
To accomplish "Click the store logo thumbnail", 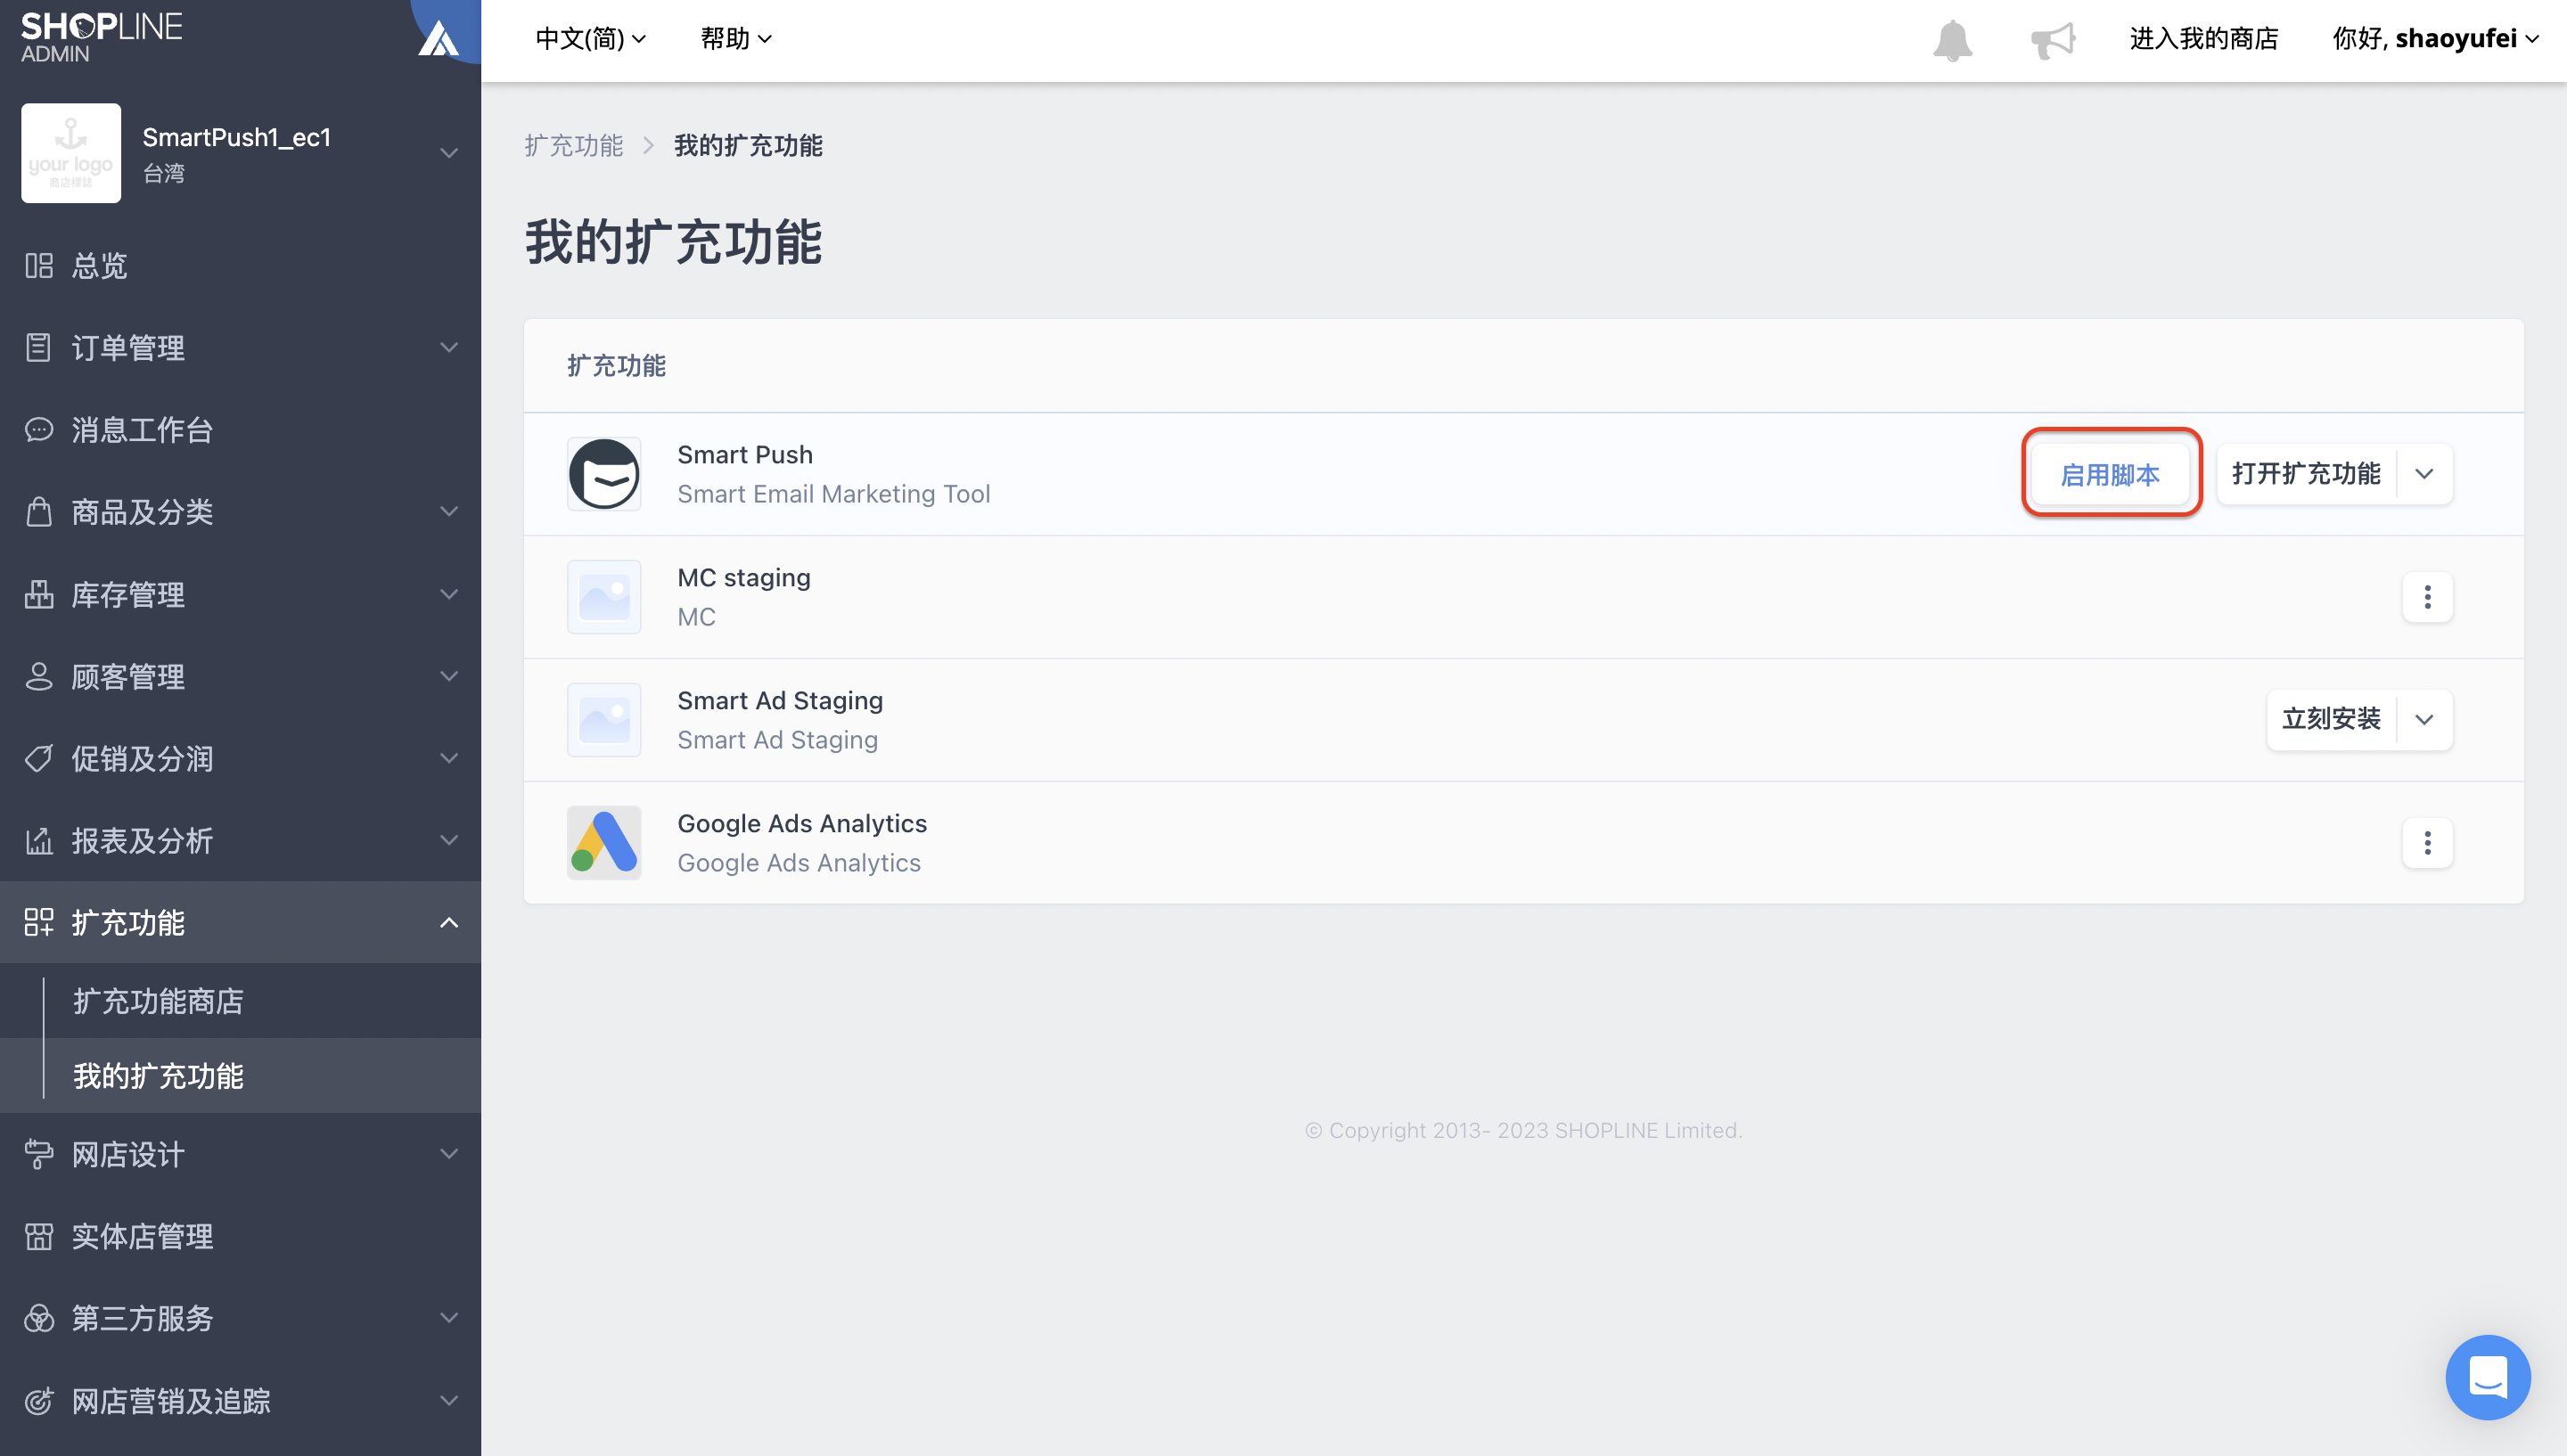I will point(71,153).
